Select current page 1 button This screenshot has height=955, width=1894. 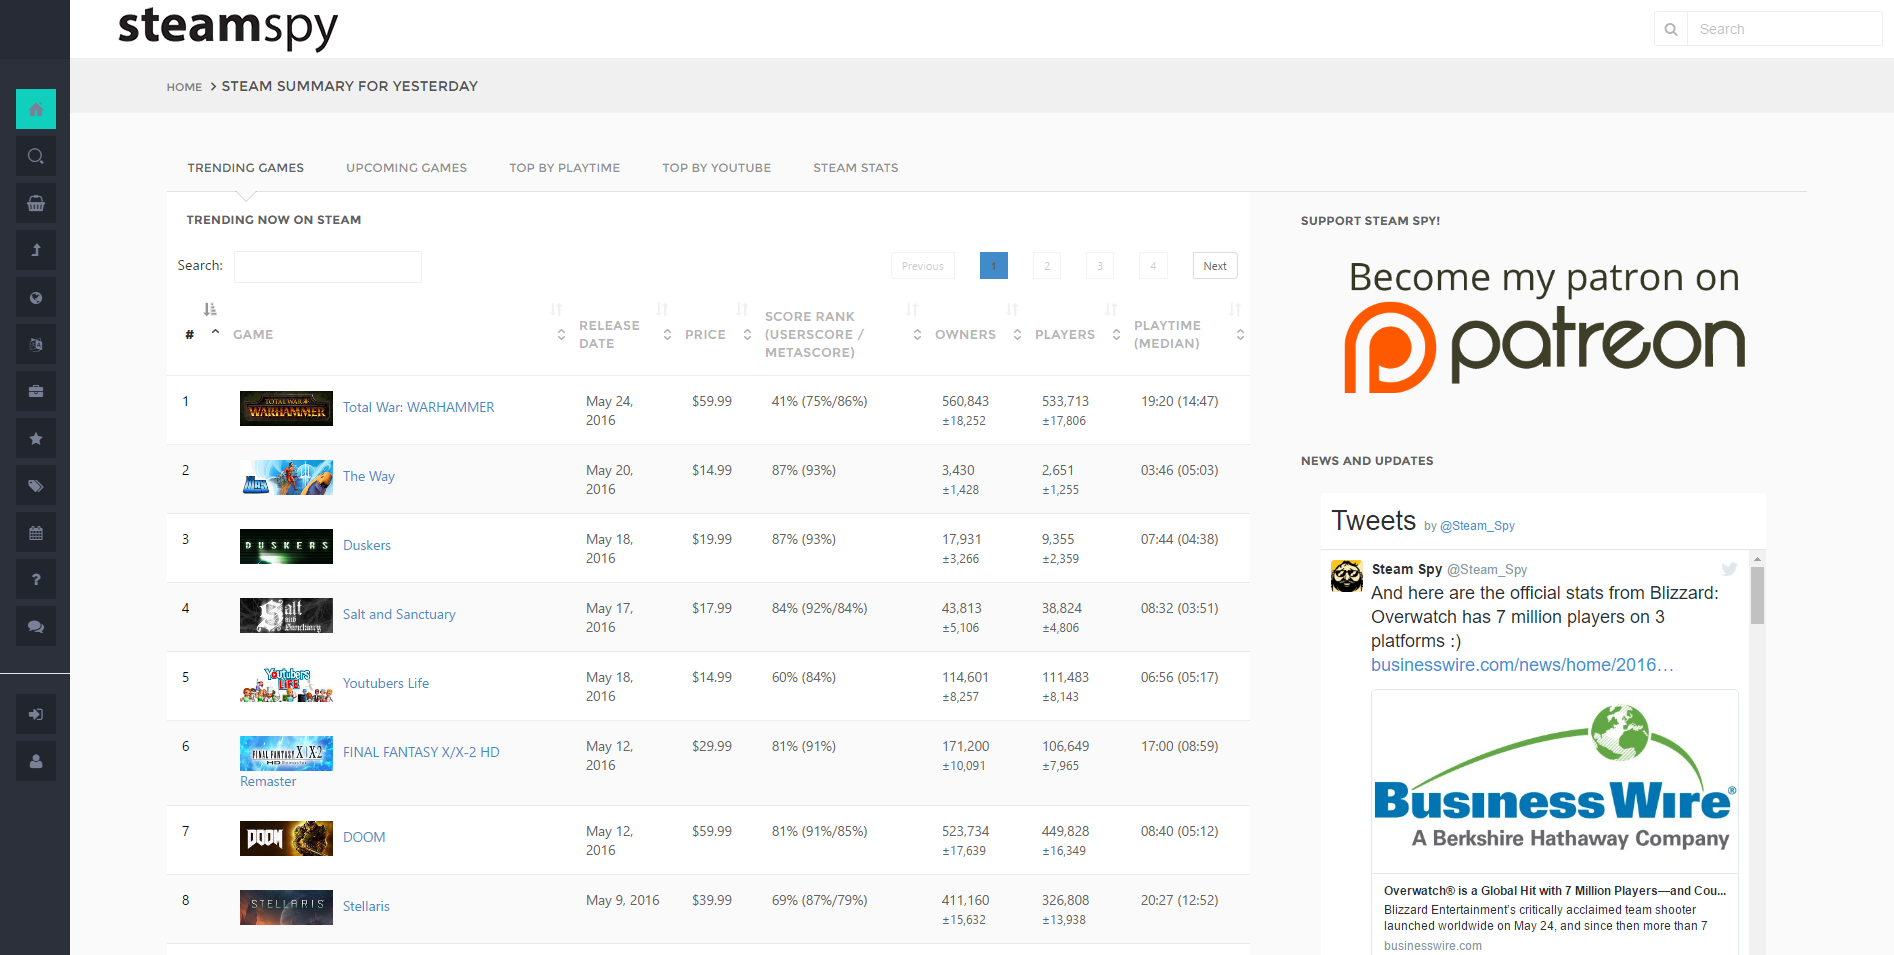pyautogui.click(x=994, y=266)
